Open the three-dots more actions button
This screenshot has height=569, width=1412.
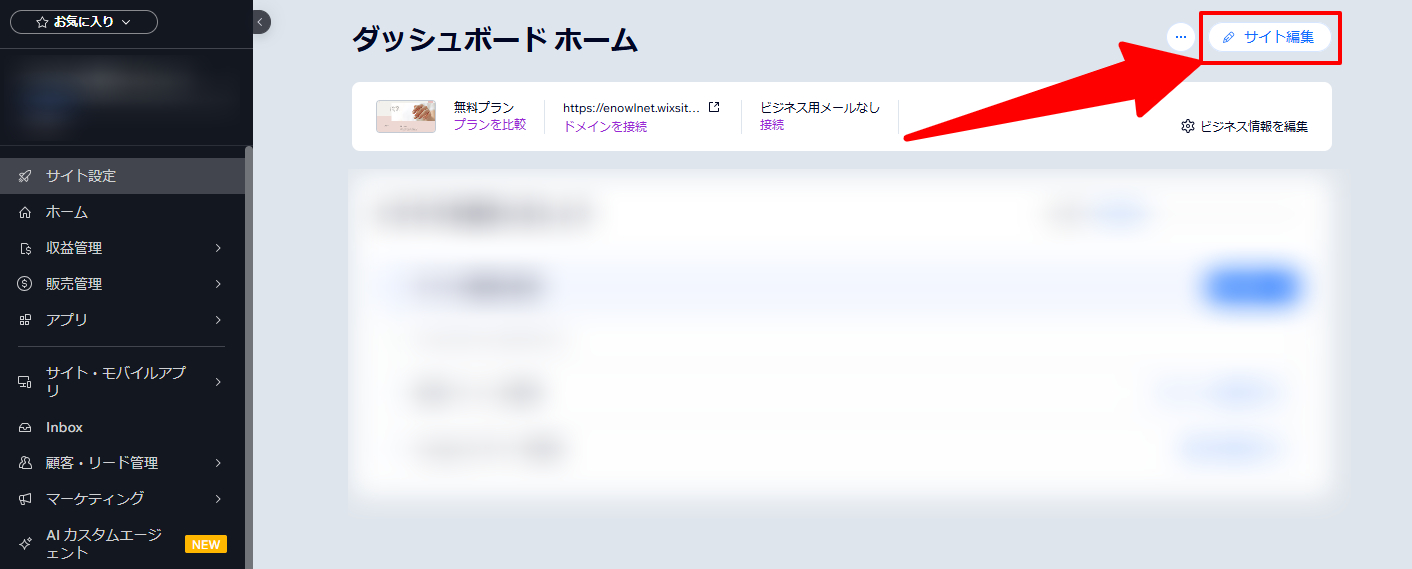tap(1181, 37)
